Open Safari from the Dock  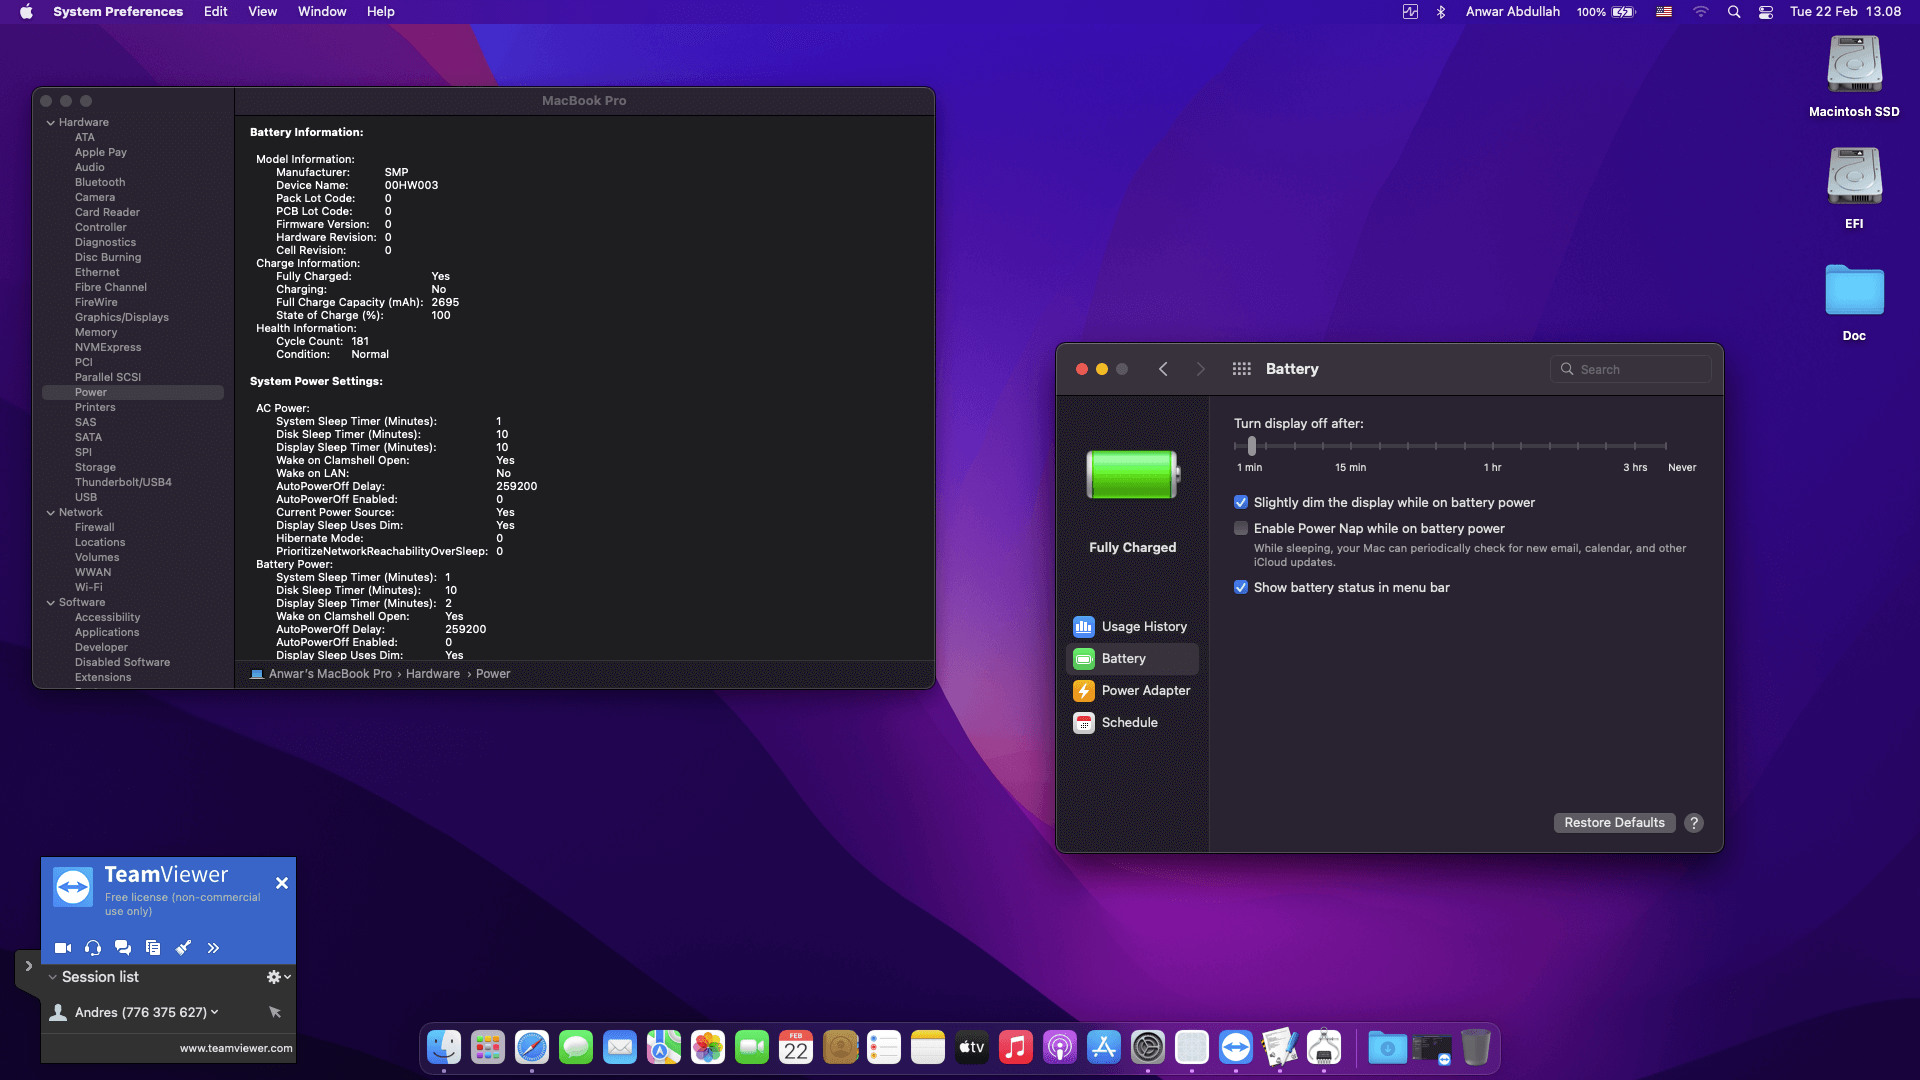[x=532, y=1047]
